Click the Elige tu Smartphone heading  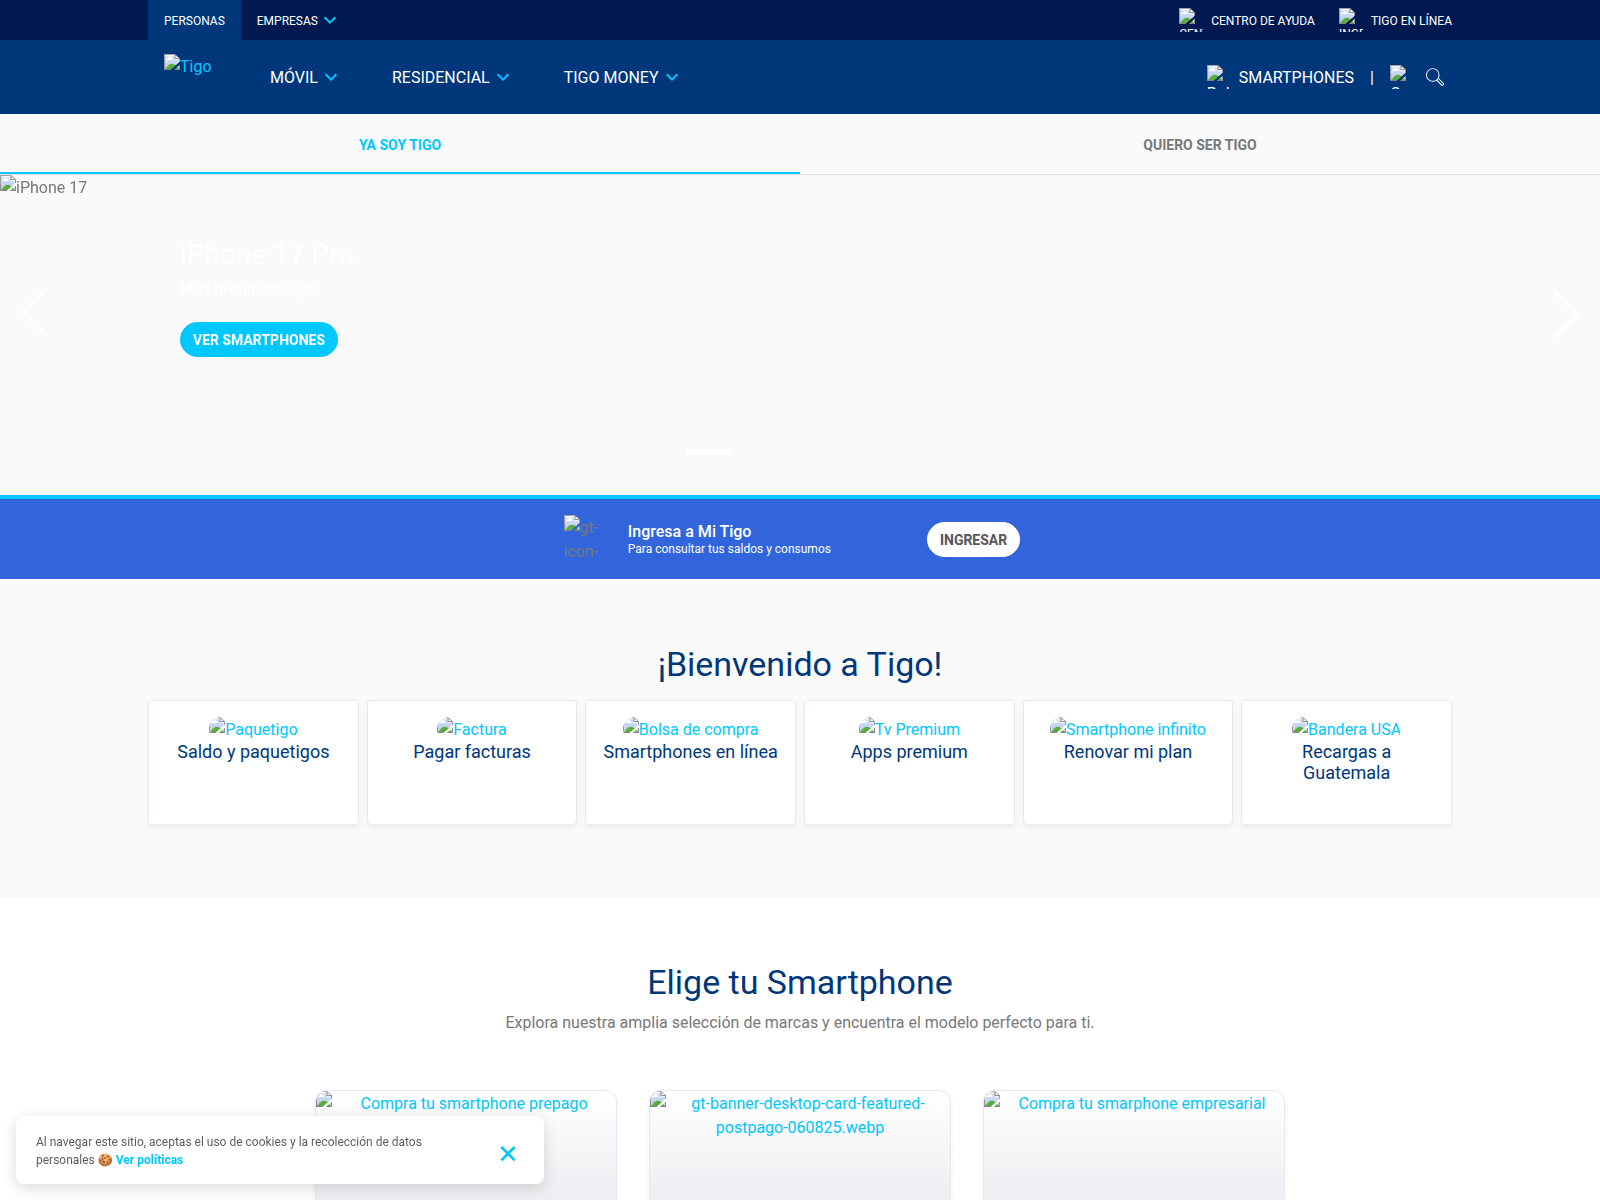800,982
